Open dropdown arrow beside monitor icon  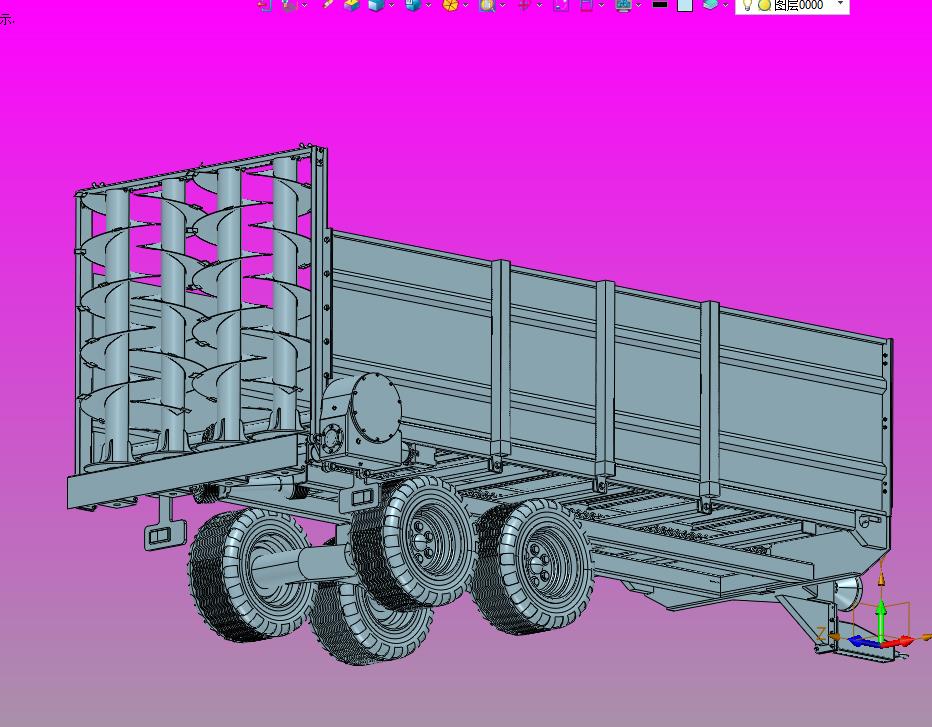(638, 5)
